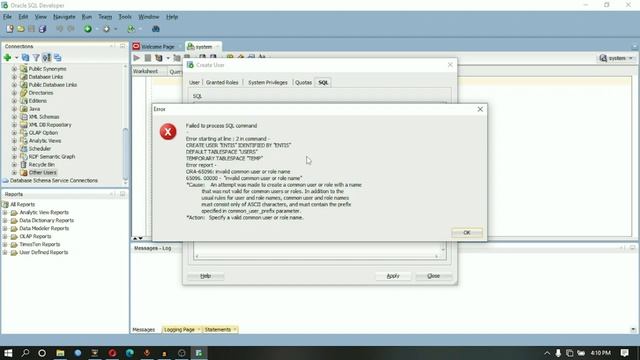The image size is (640, 360).
Task: Click the SQL text horizontal scrollbar in Create User
Action: pos(317,256)
